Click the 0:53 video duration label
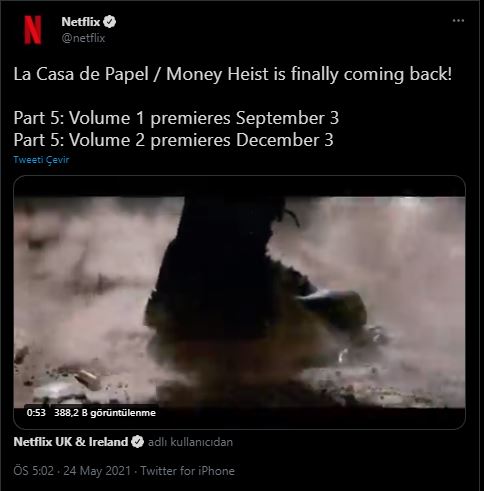484x491 pixels. tap(36, 413)
